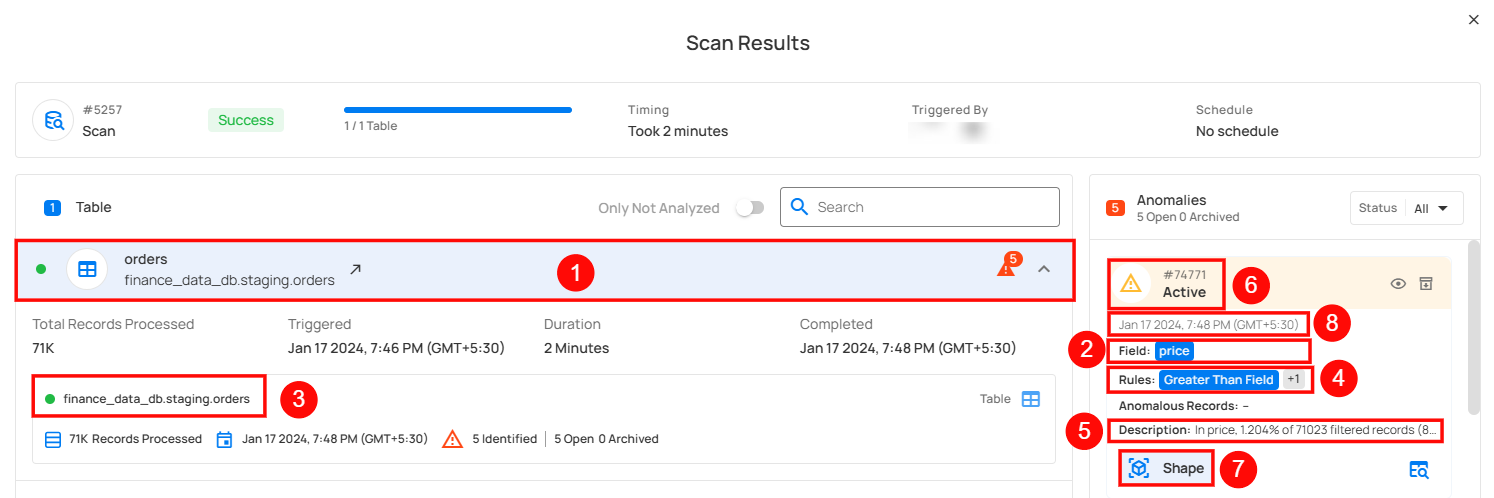1494x498 pixels.
Task: Click the orders table icon
Action: [x=87, y=269]
